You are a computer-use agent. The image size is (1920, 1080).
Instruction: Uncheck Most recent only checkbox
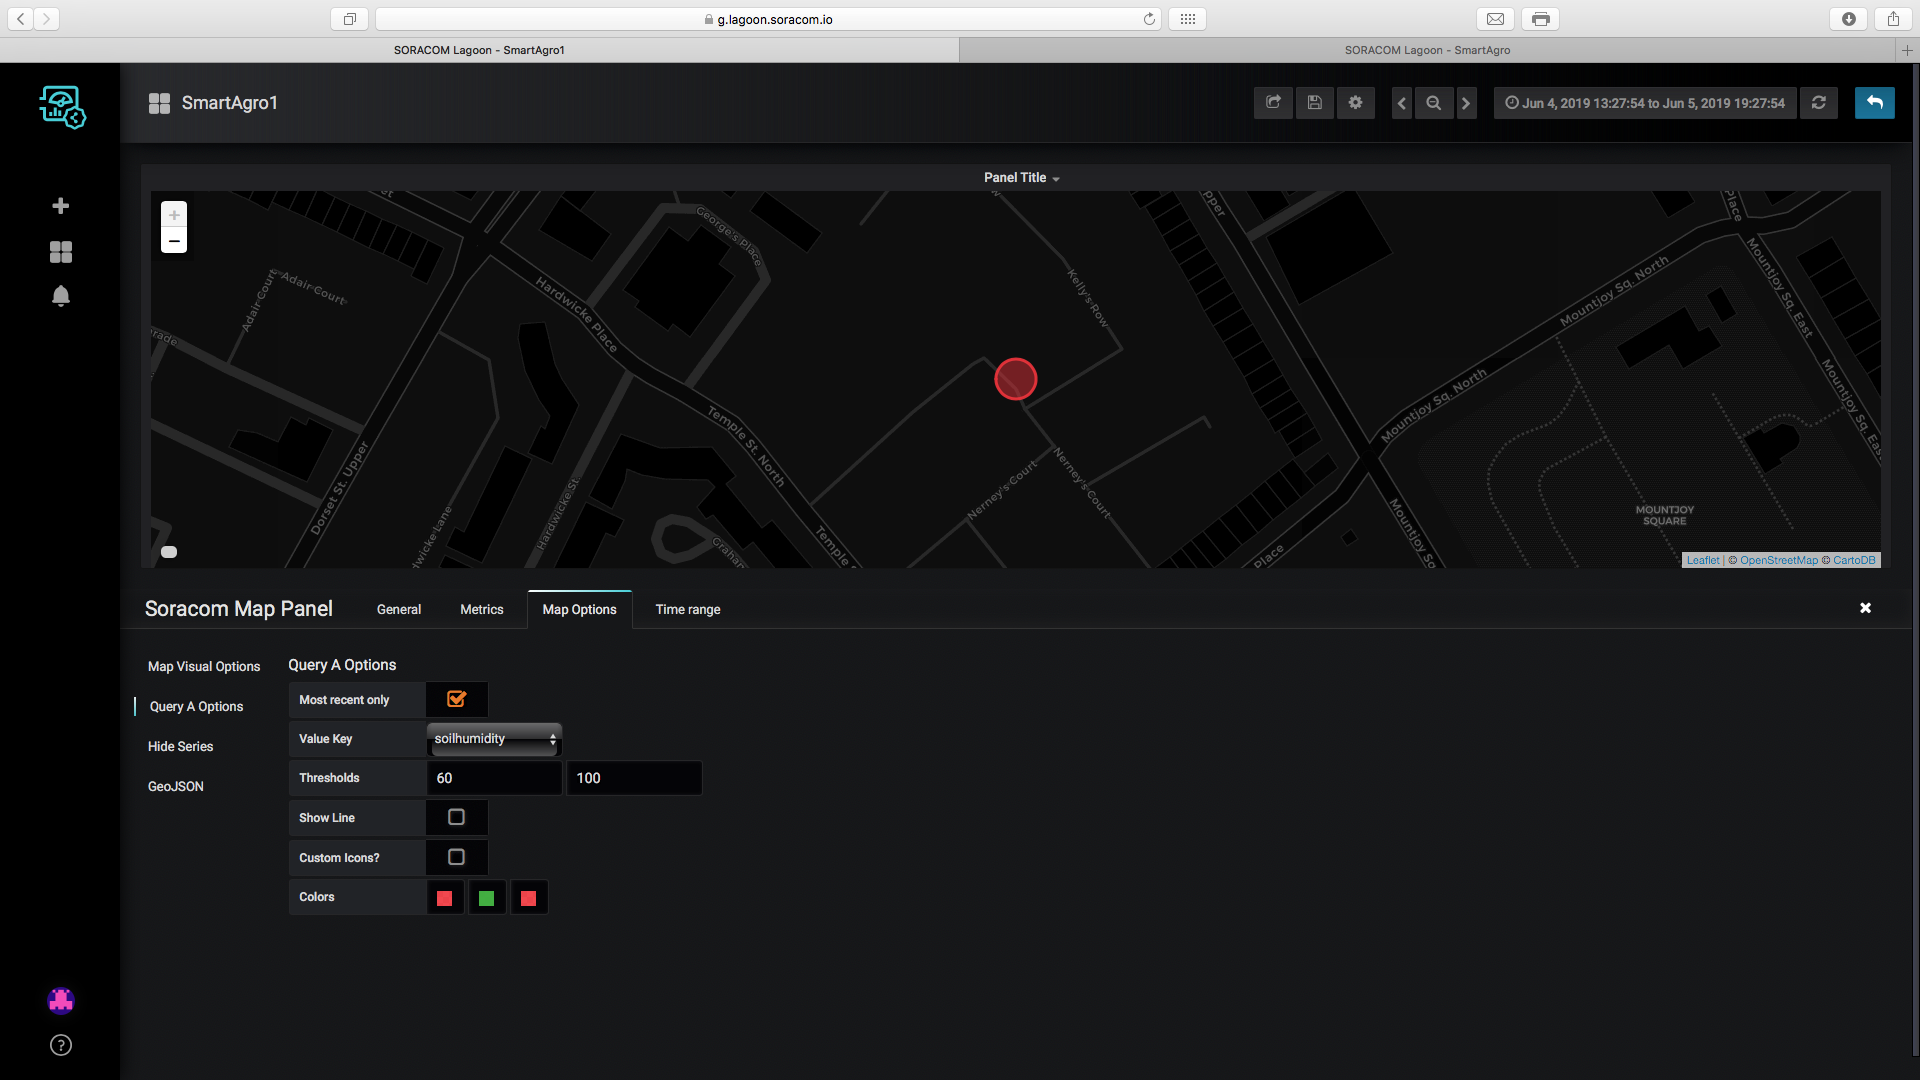point(456,699)
